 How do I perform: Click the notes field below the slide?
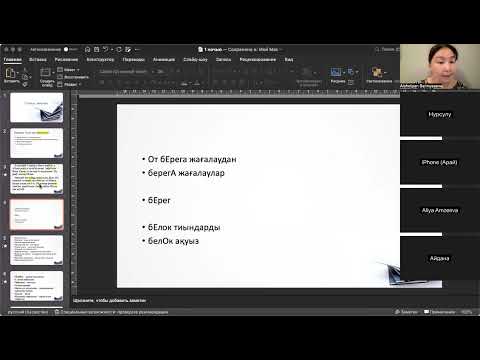pos(233,300)
